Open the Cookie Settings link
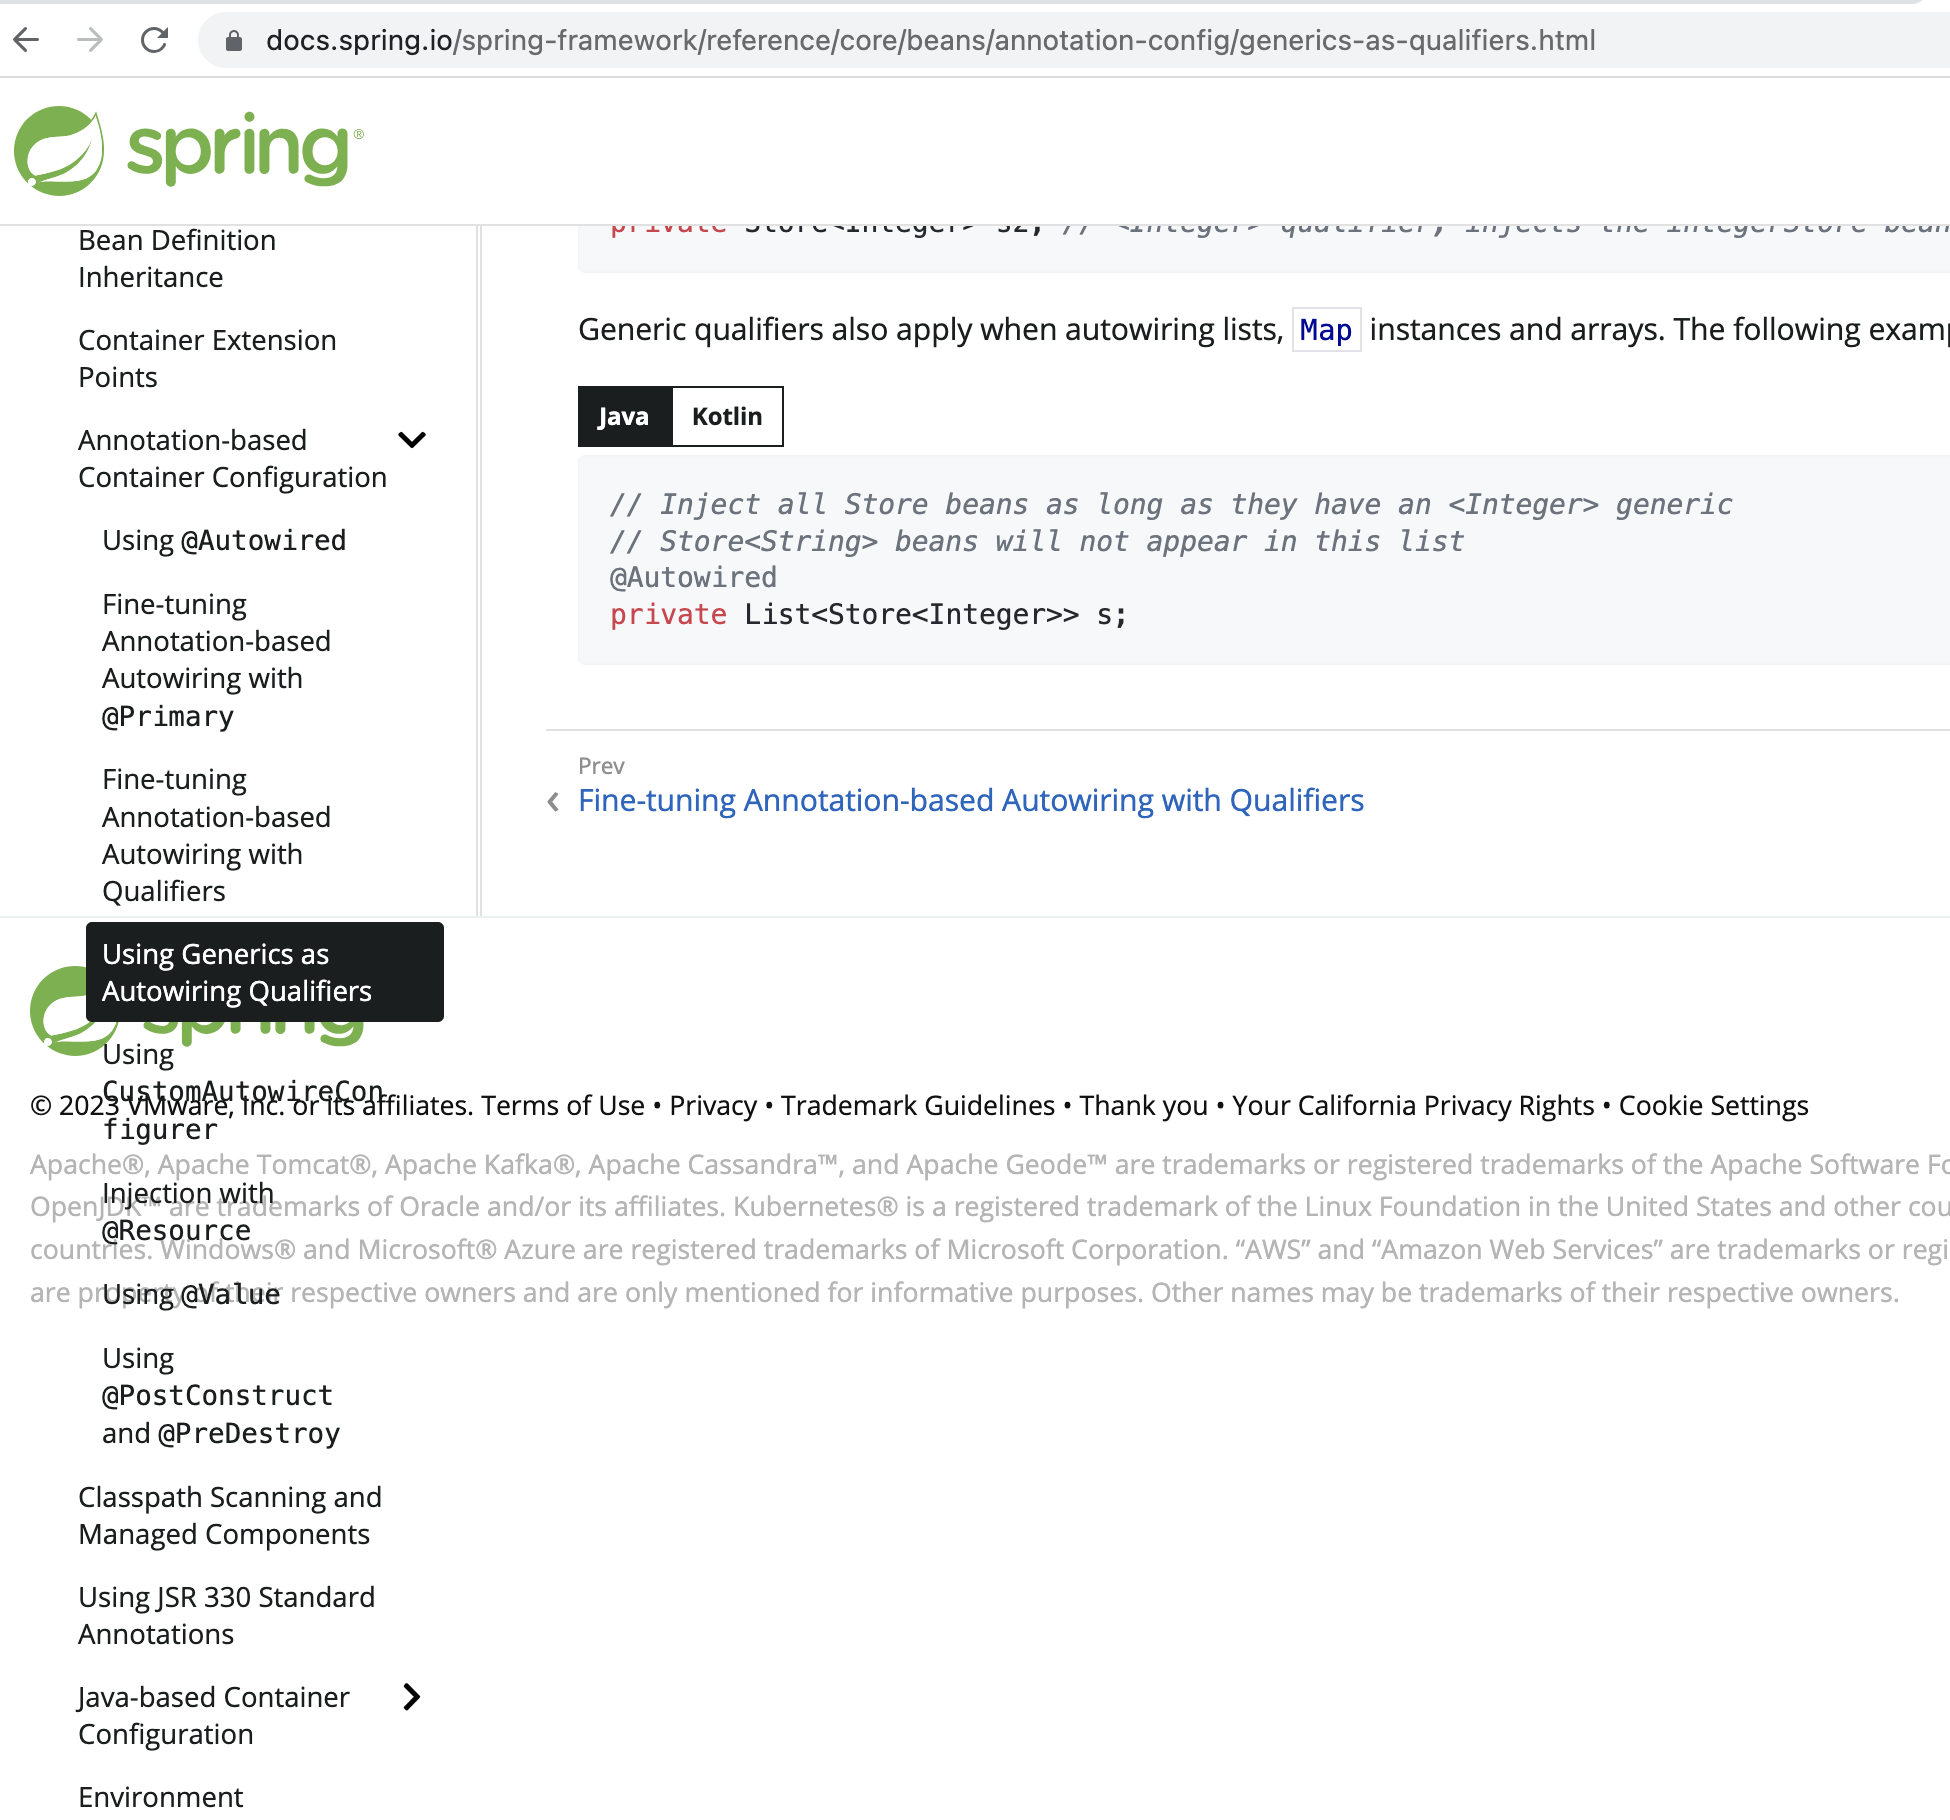The height and width of the screenshot is (1820, 1950). [1714, 1106]
